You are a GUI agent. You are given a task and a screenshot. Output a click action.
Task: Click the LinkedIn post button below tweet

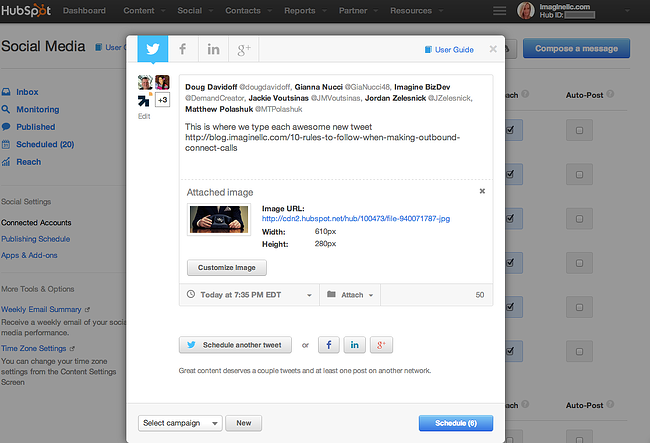[x=354, y=345]
